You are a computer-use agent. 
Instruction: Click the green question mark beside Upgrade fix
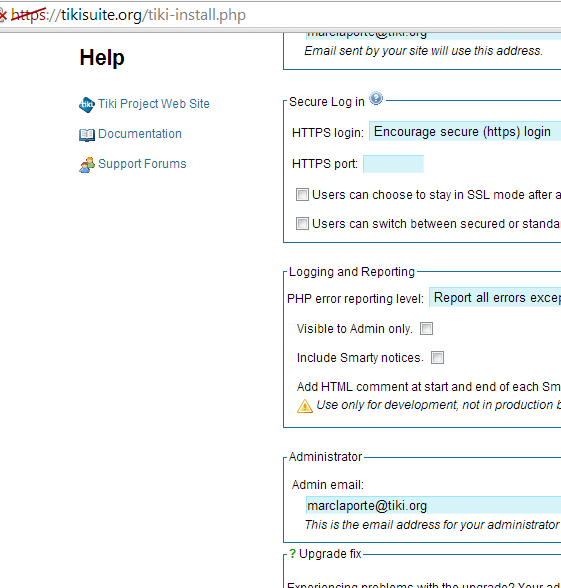click(x=292, y=554)
